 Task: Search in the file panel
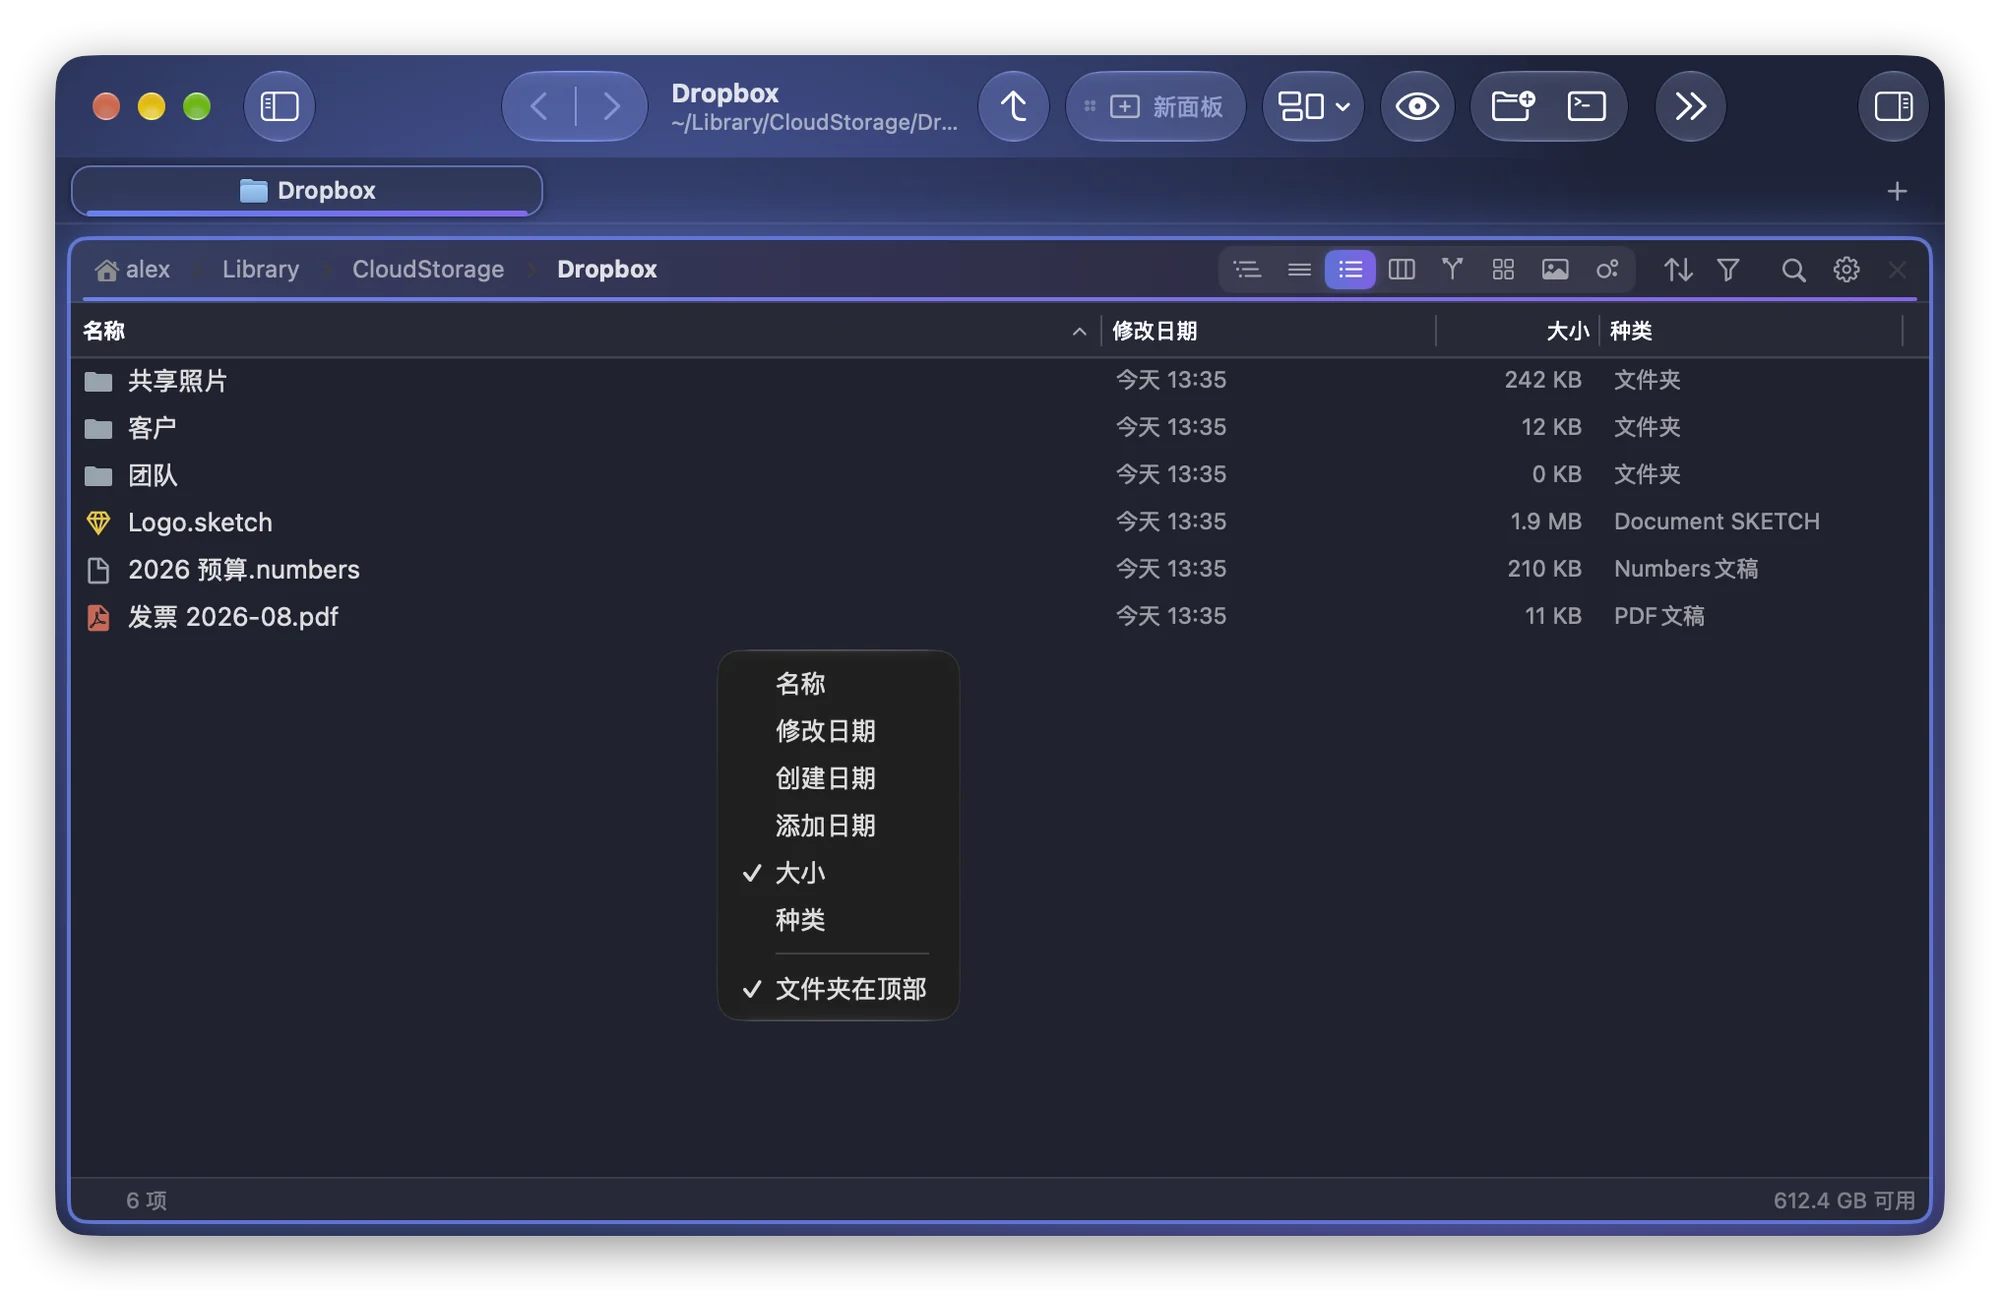coord(1793,269)
